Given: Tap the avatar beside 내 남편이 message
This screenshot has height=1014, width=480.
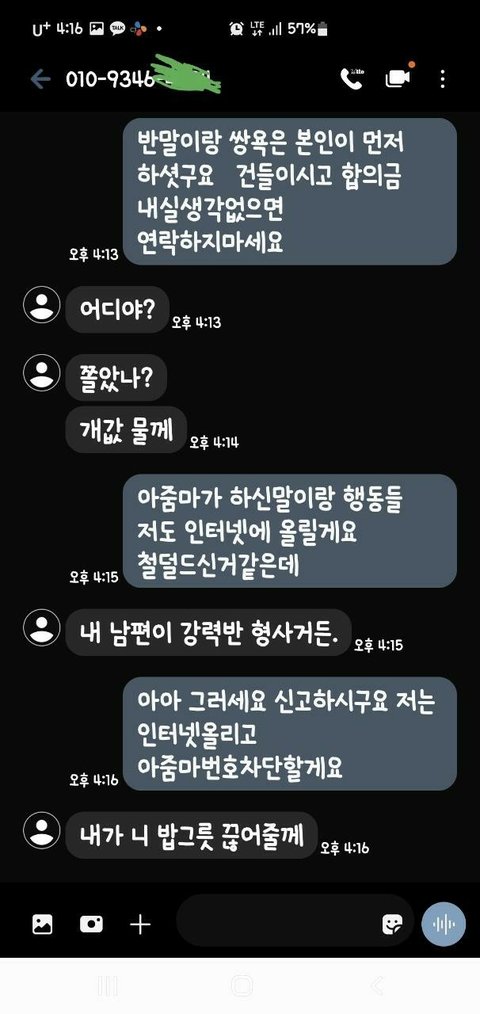Looking at the screenshot, I should [x=41, y=627].
